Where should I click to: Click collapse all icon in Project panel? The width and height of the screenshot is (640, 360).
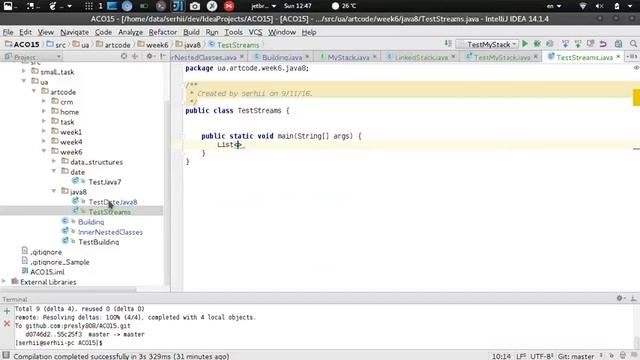point(135,56)
